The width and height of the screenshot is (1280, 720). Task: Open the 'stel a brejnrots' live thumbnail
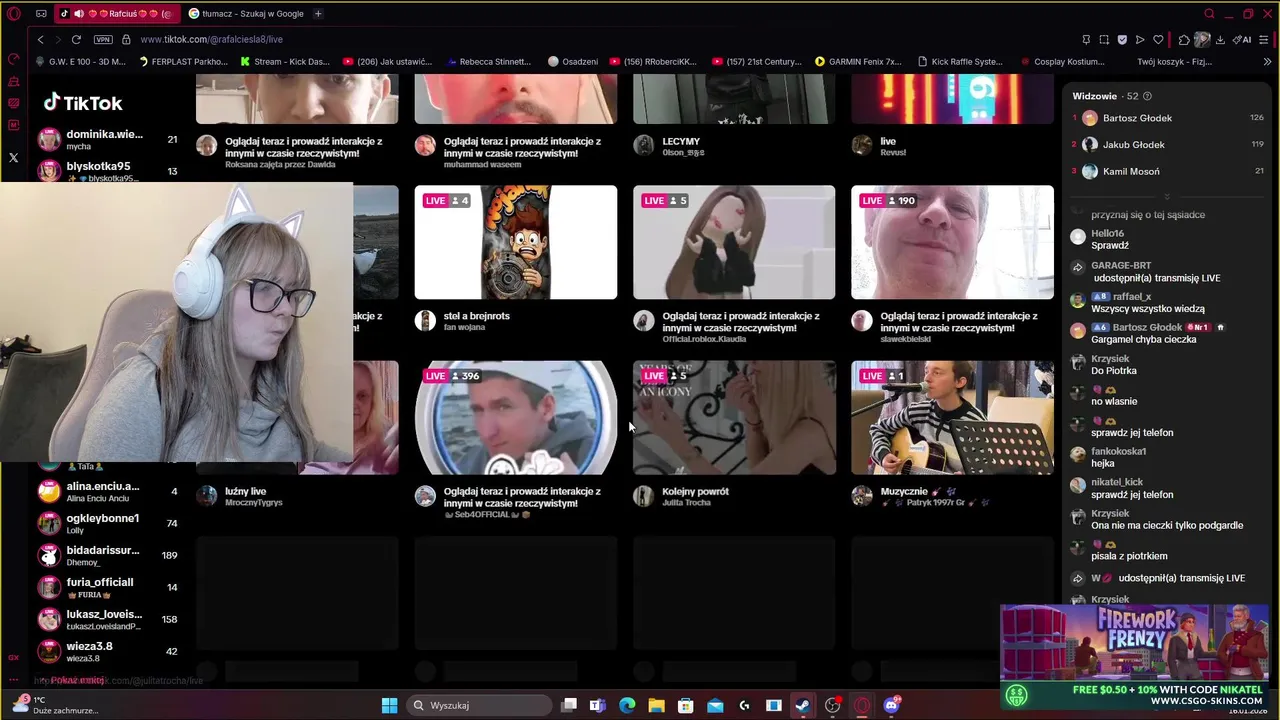click(x=516, y=242)
